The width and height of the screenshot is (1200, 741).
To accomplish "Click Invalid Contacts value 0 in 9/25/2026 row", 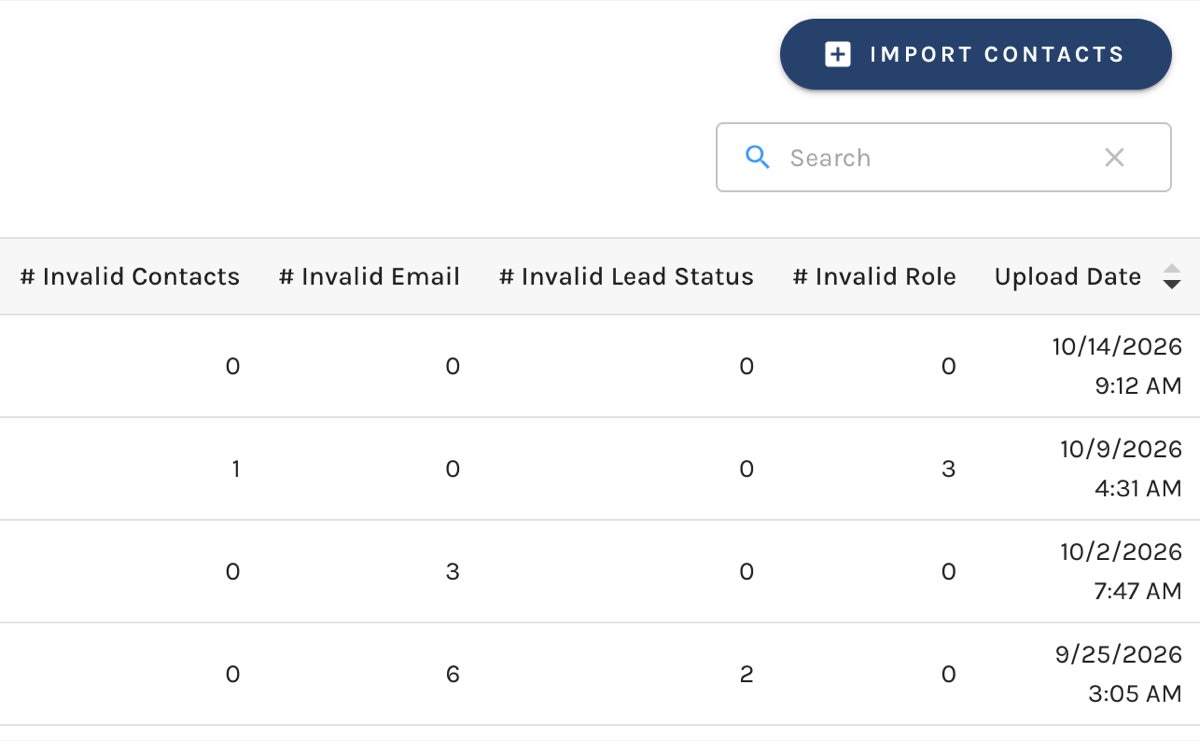I will point(233,675).
